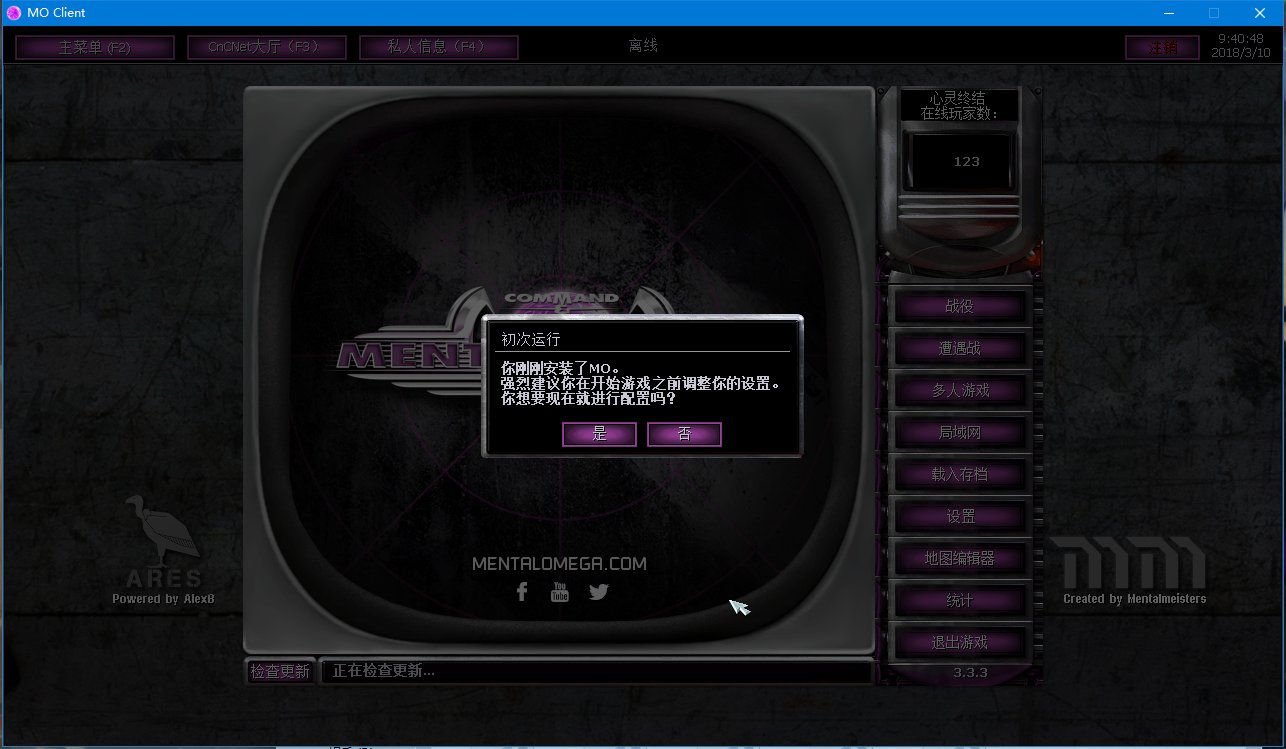
Task: Click 否 to skip configuration
Action: coord(684,434)
